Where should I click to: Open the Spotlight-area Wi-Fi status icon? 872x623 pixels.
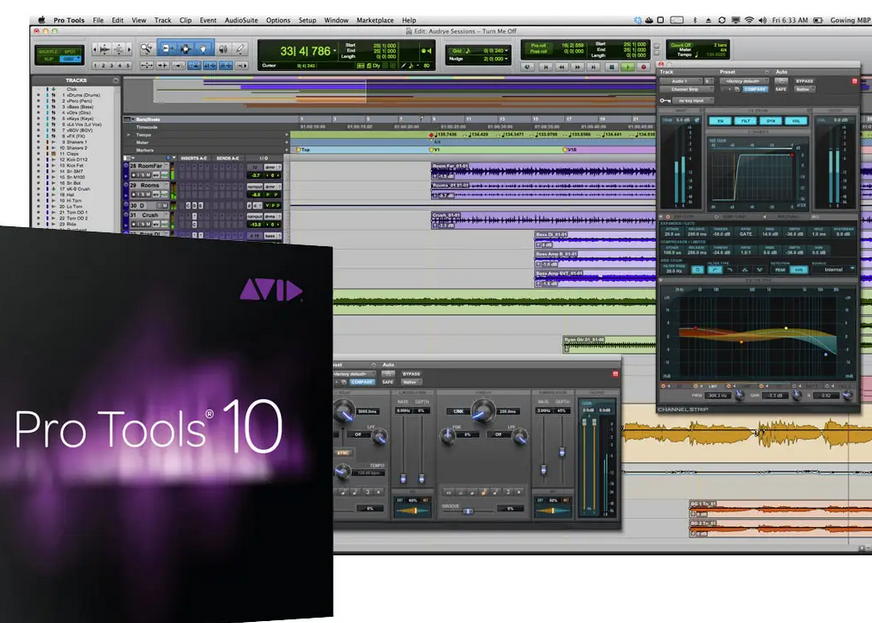click(749, 20)
